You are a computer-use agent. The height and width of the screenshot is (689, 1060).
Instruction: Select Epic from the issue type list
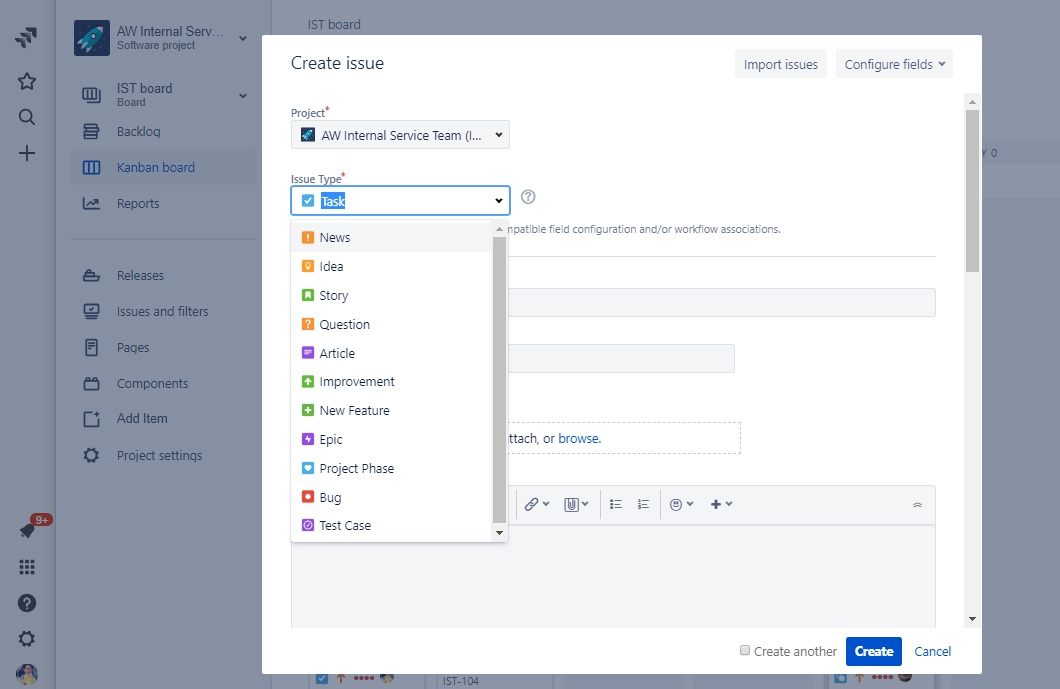point(330,439)
